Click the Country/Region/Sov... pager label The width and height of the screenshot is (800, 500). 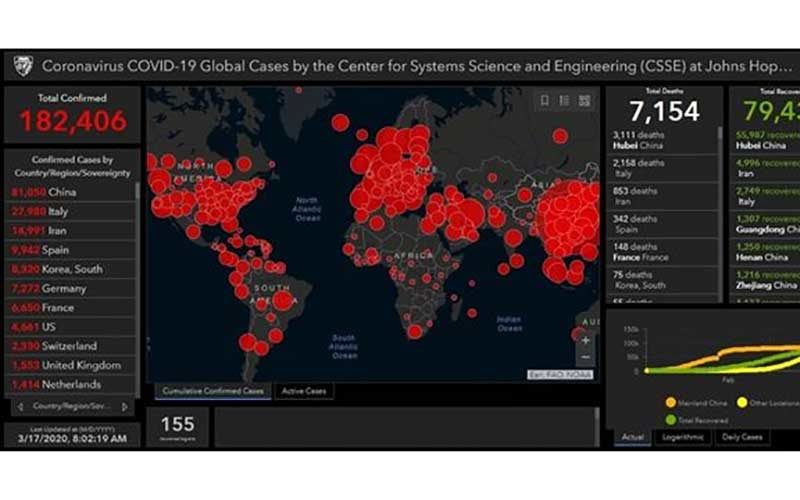(x=71, y=407)
